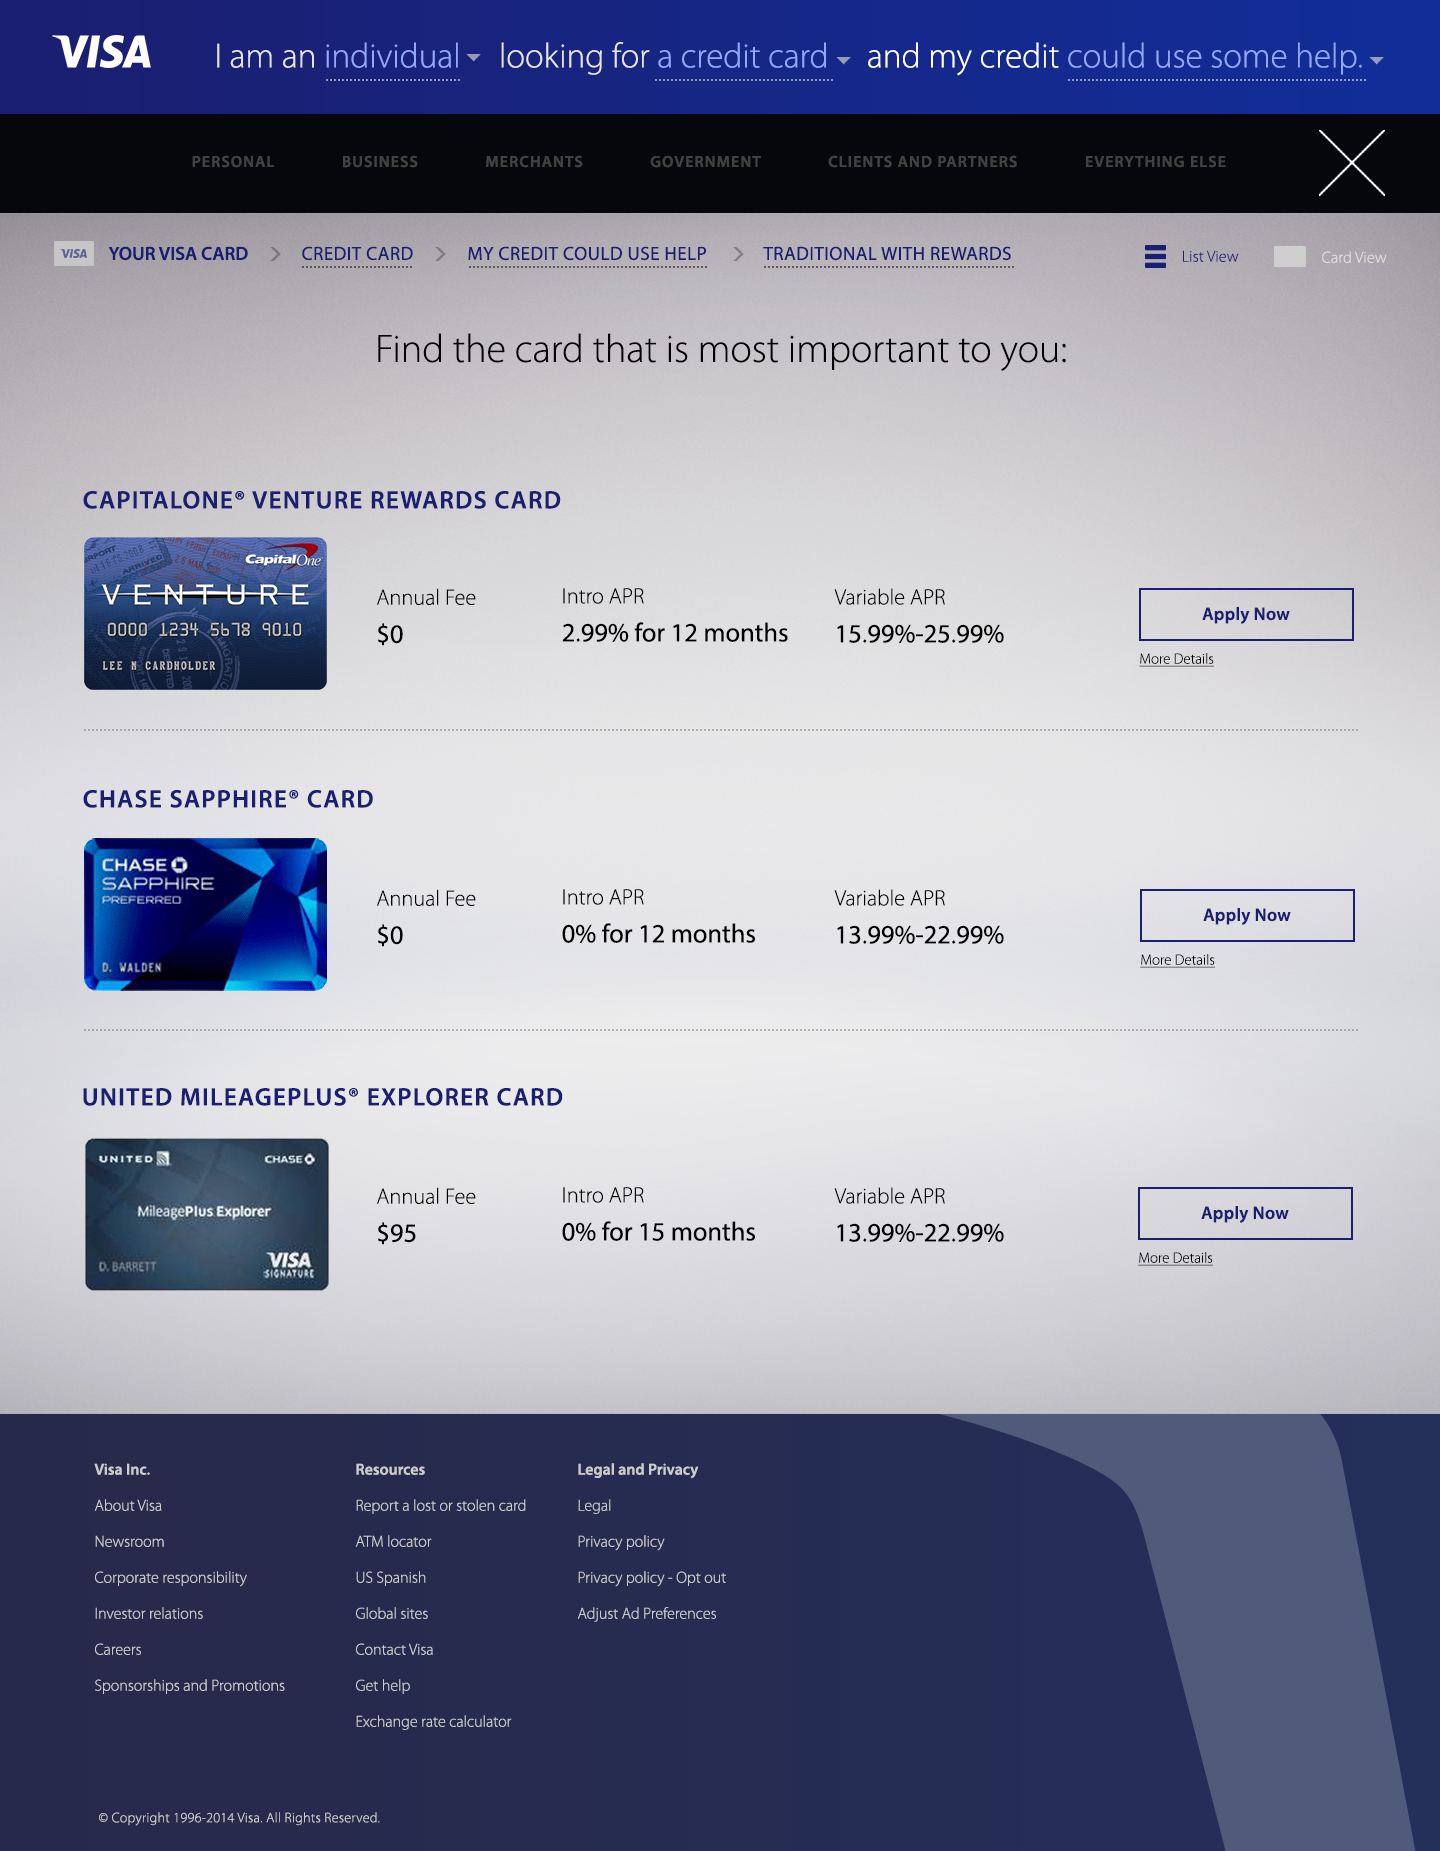Image resolution: width=1440 pixels, height=1851 pixels.
Task: Open the Merchants menu tab
Action: coord(534,162)
